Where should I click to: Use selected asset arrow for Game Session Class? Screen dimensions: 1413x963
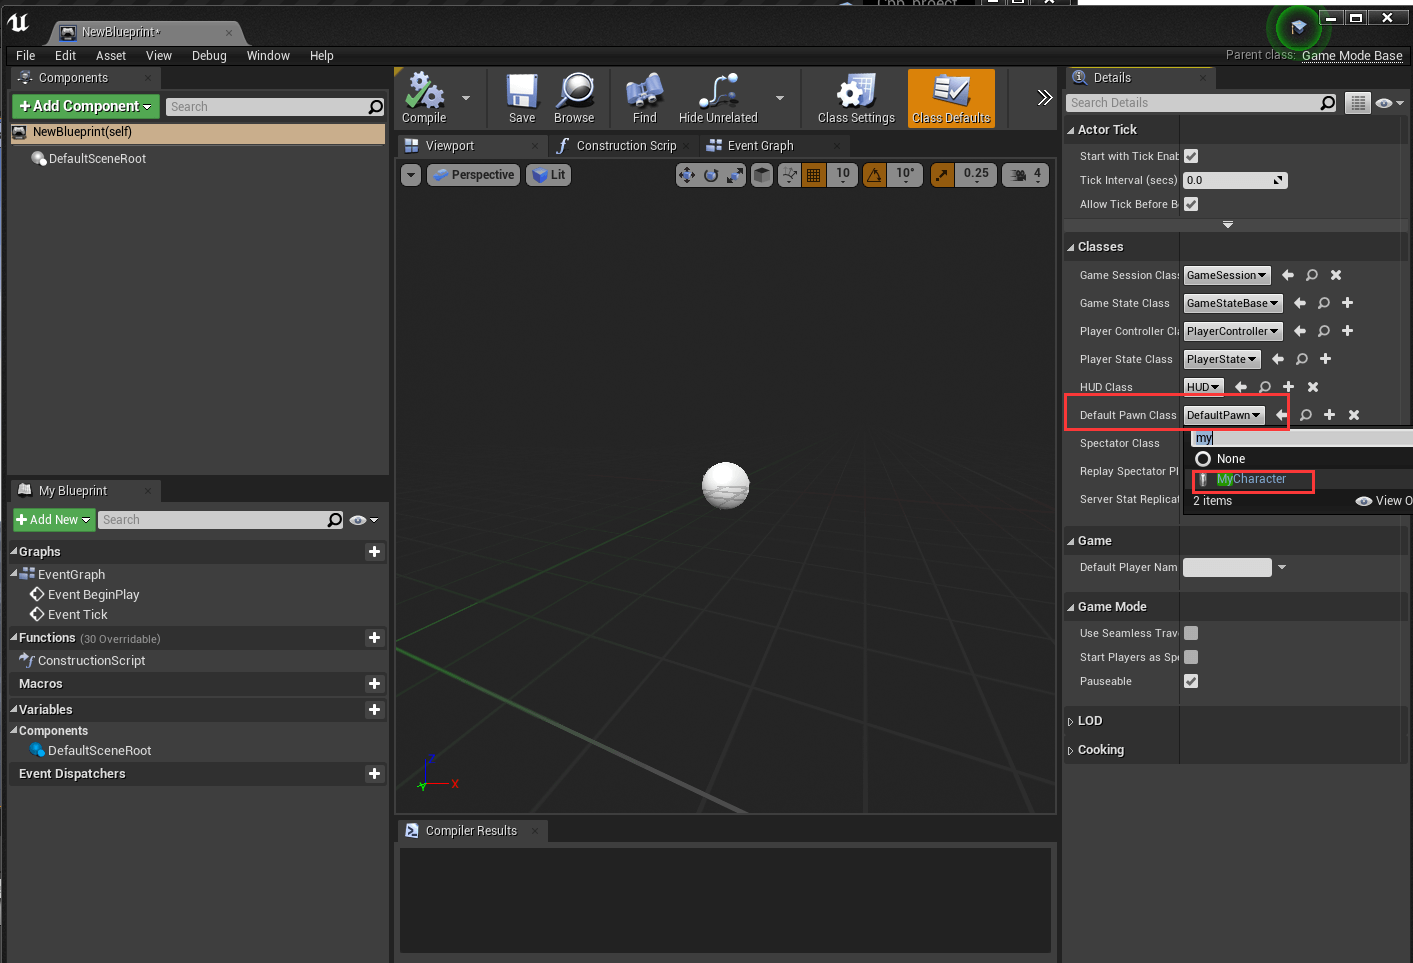coord(1288,275)
